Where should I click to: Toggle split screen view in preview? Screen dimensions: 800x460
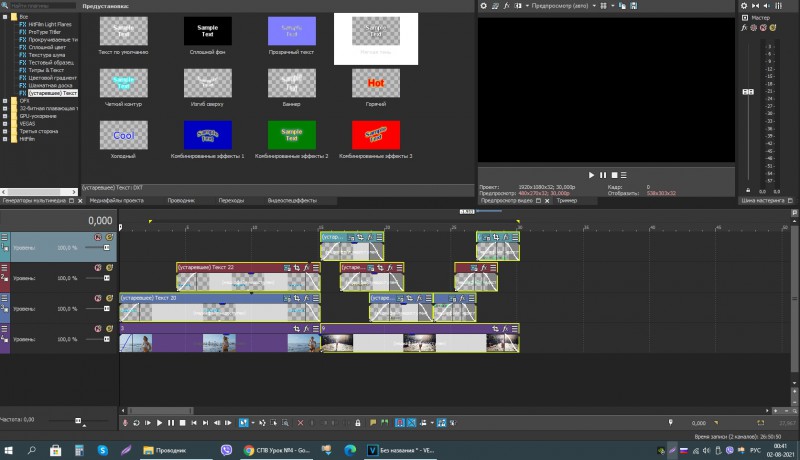tap(518, 6)
